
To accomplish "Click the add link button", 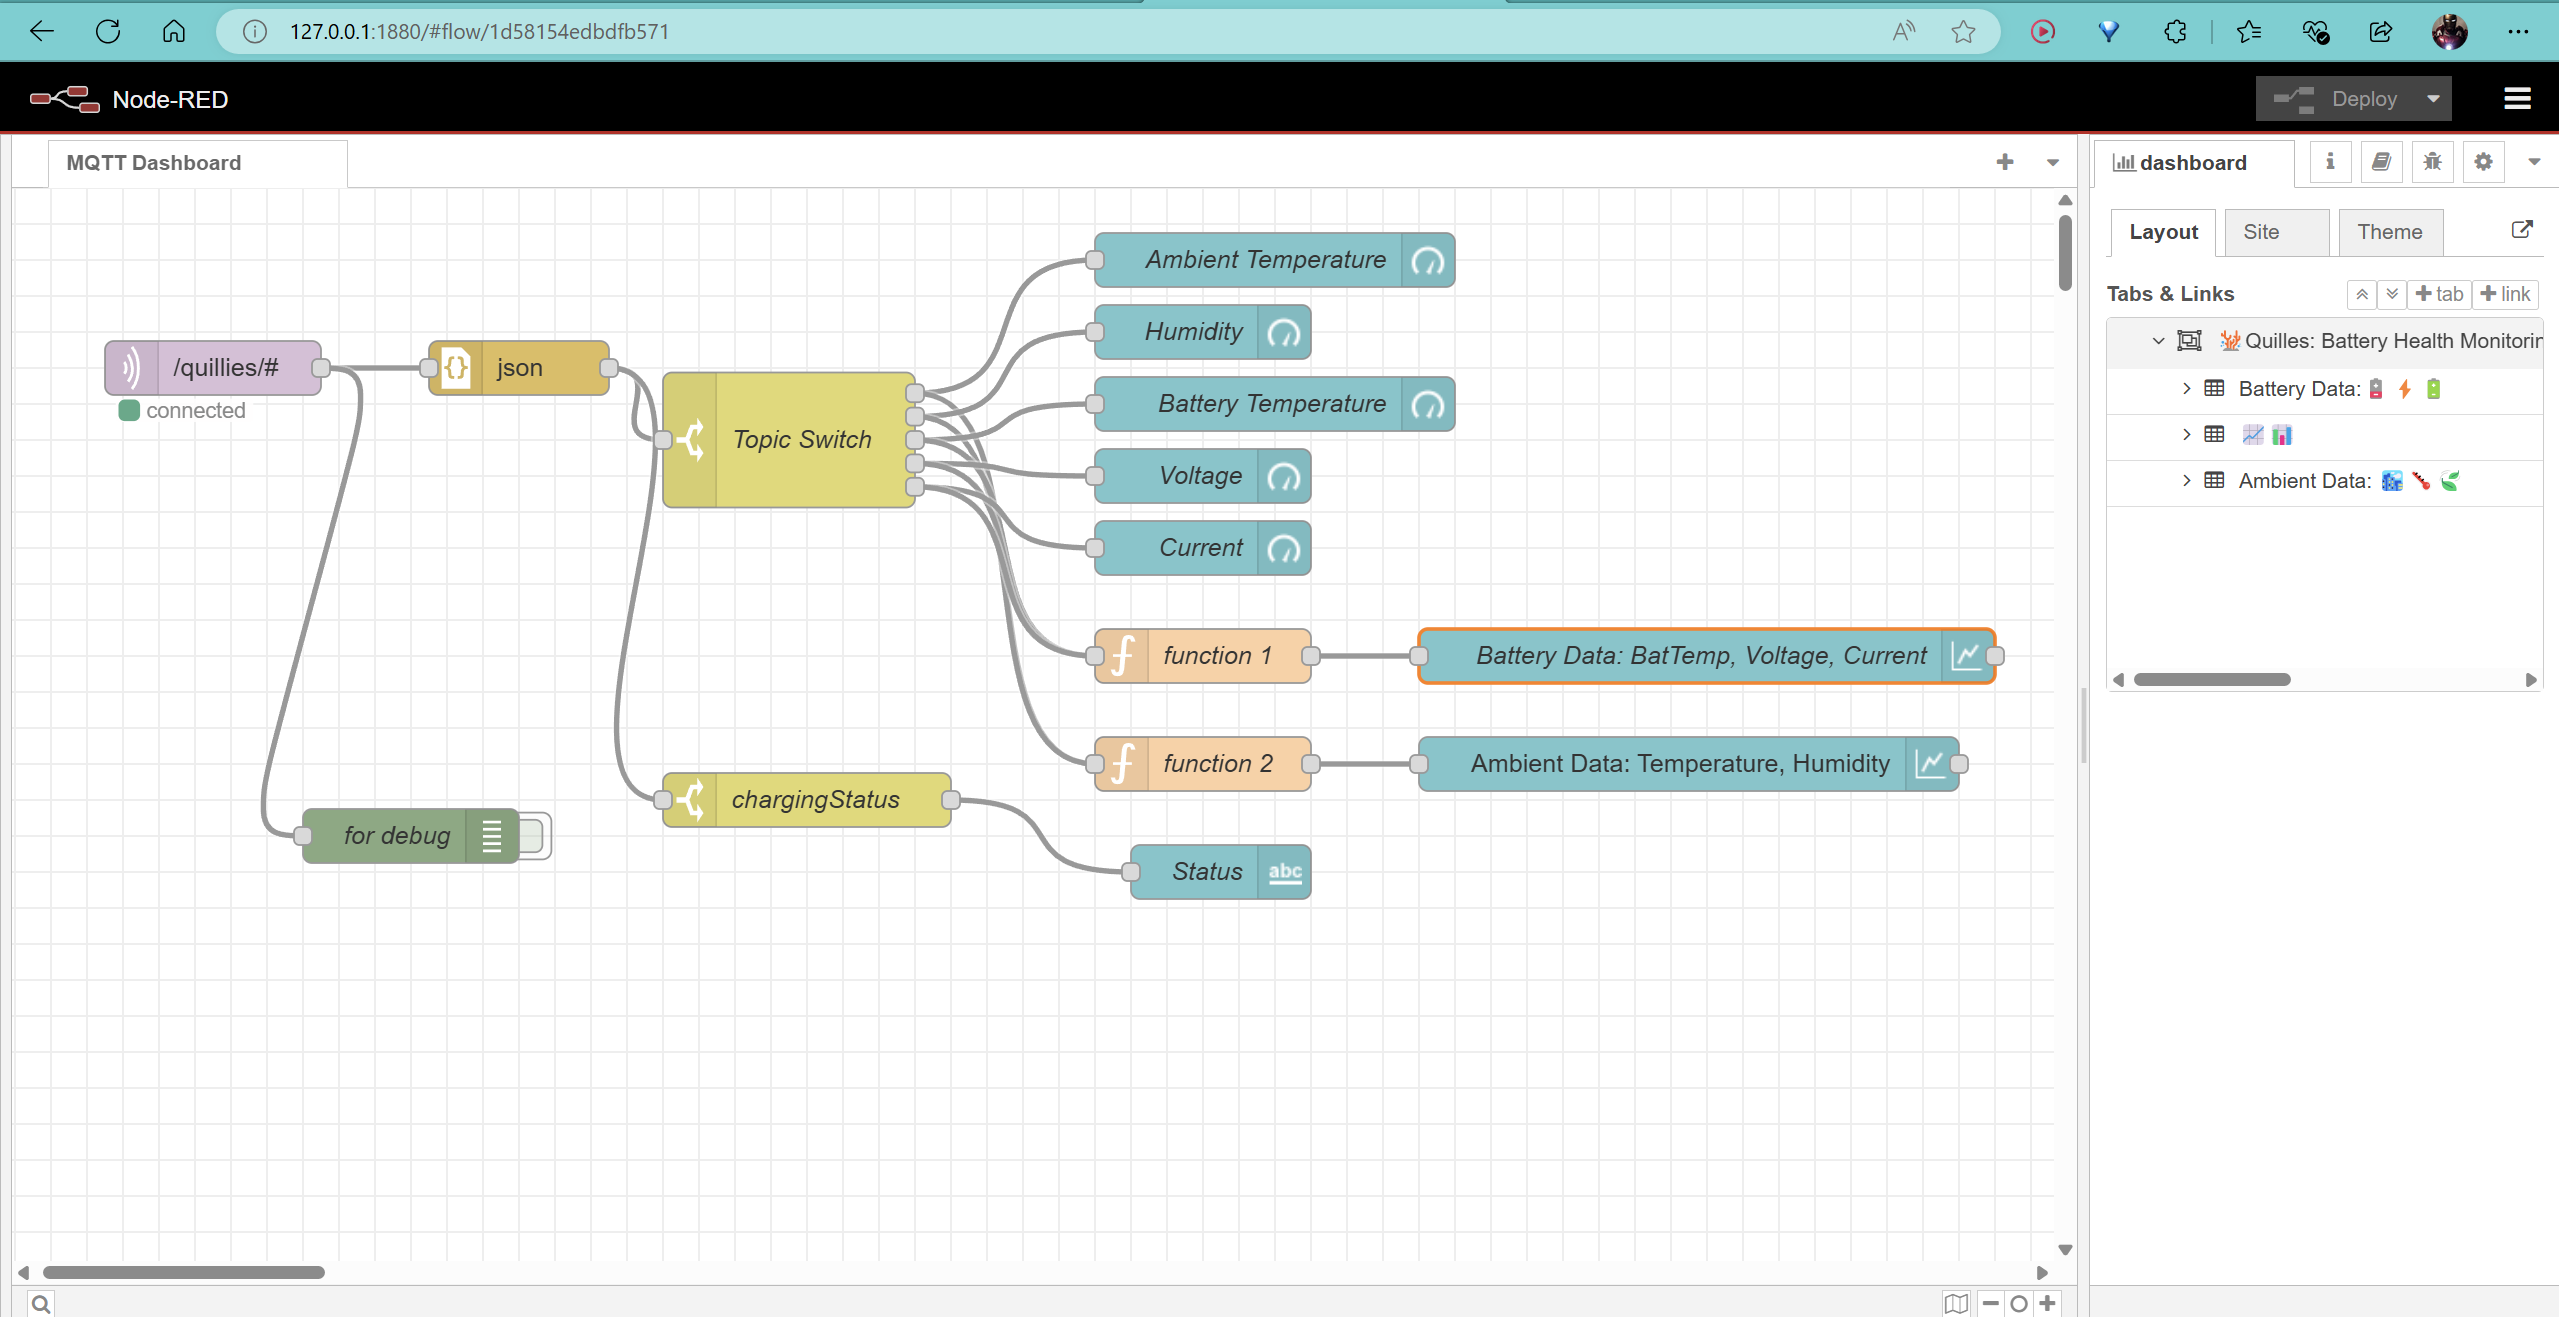I will tap(2505, 294).
